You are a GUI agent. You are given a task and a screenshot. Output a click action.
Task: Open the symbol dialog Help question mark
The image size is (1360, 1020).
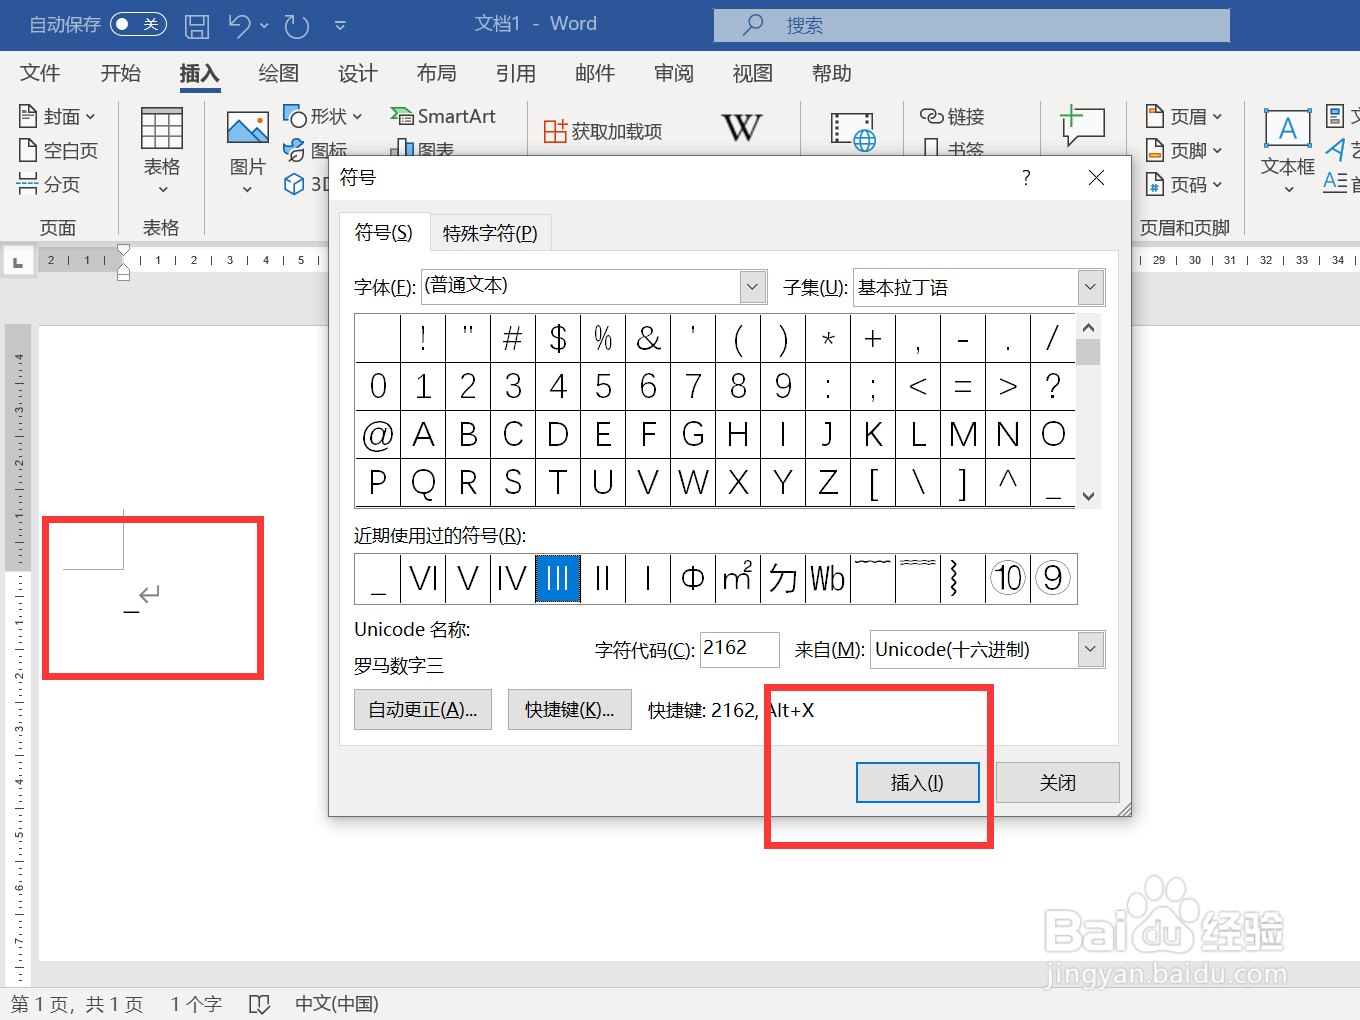pyautogui.click(x=1026, y=178)
